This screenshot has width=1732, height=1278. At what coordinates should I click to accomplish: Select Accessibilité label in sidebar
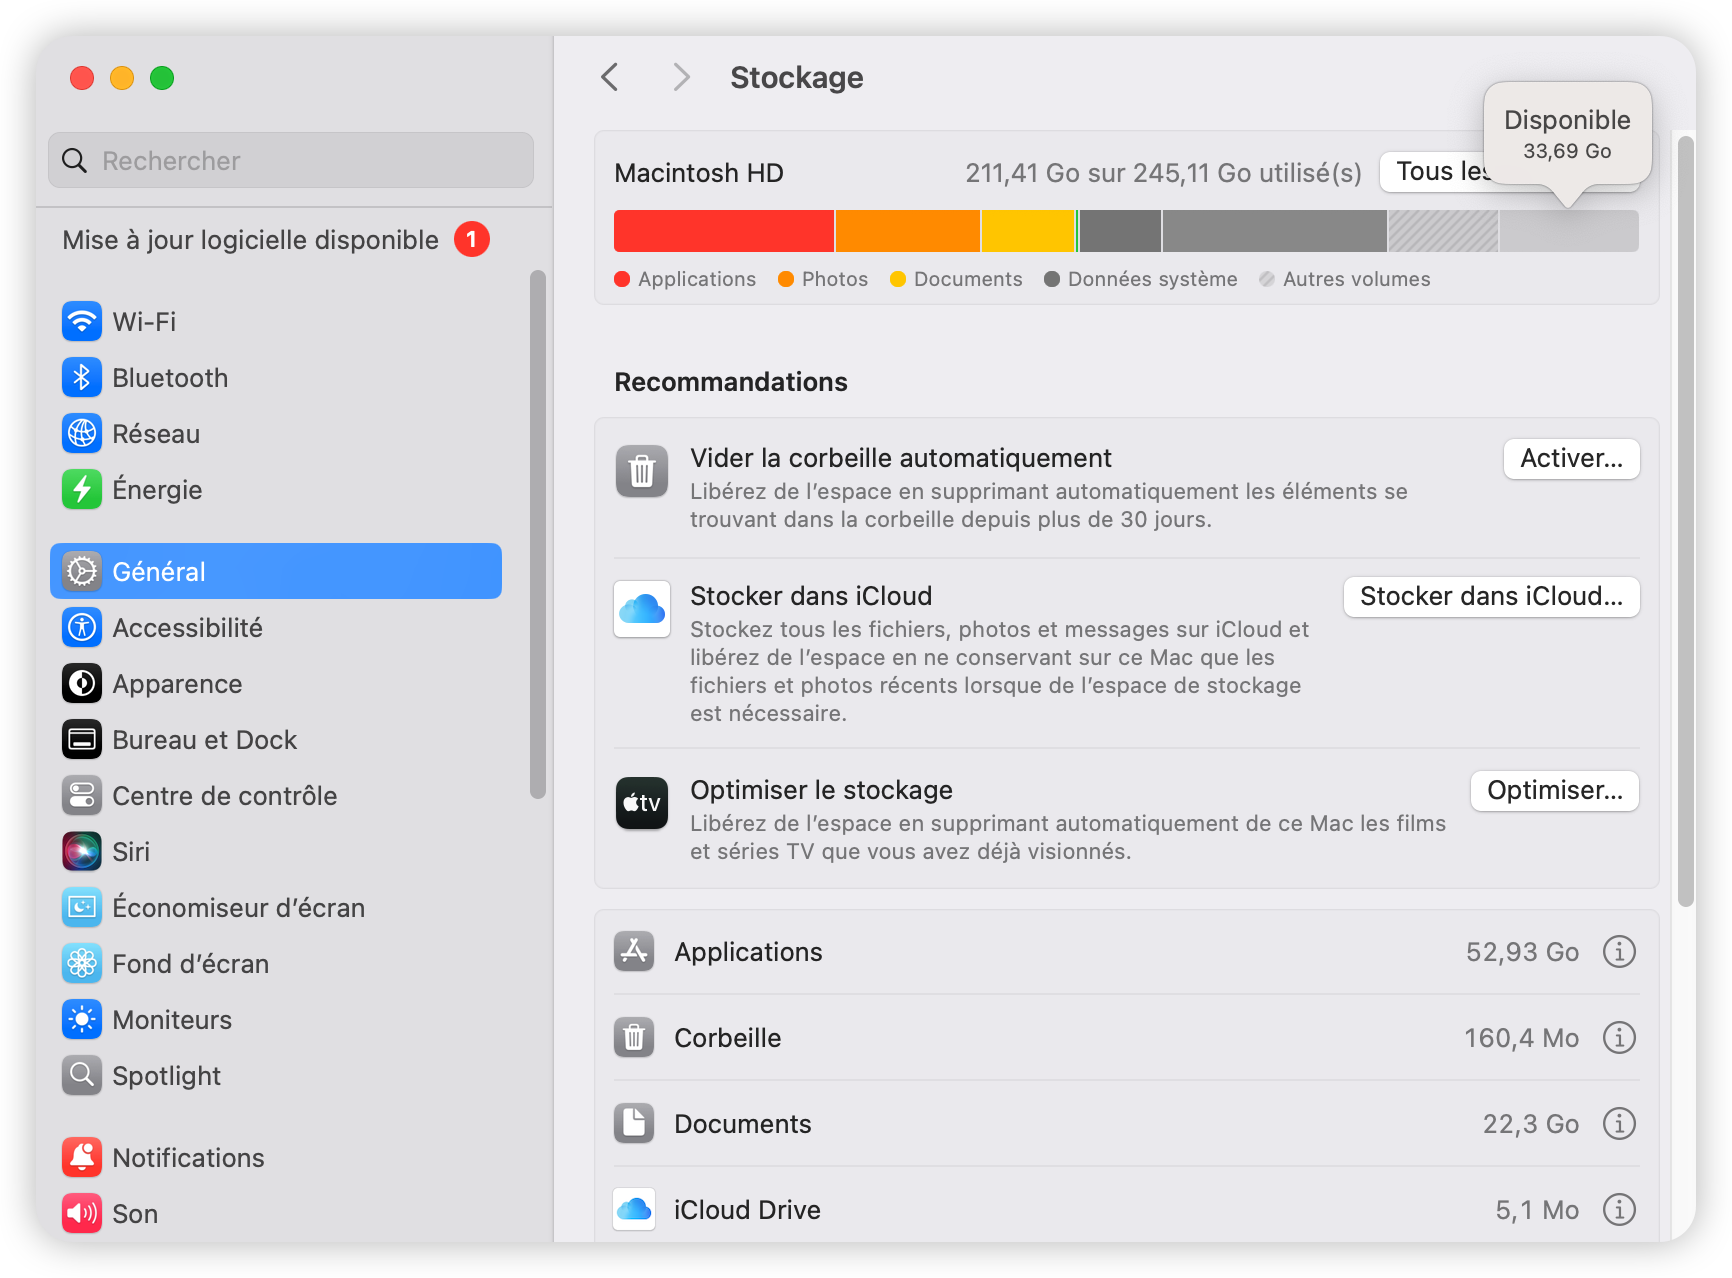[x=187, y=628]
